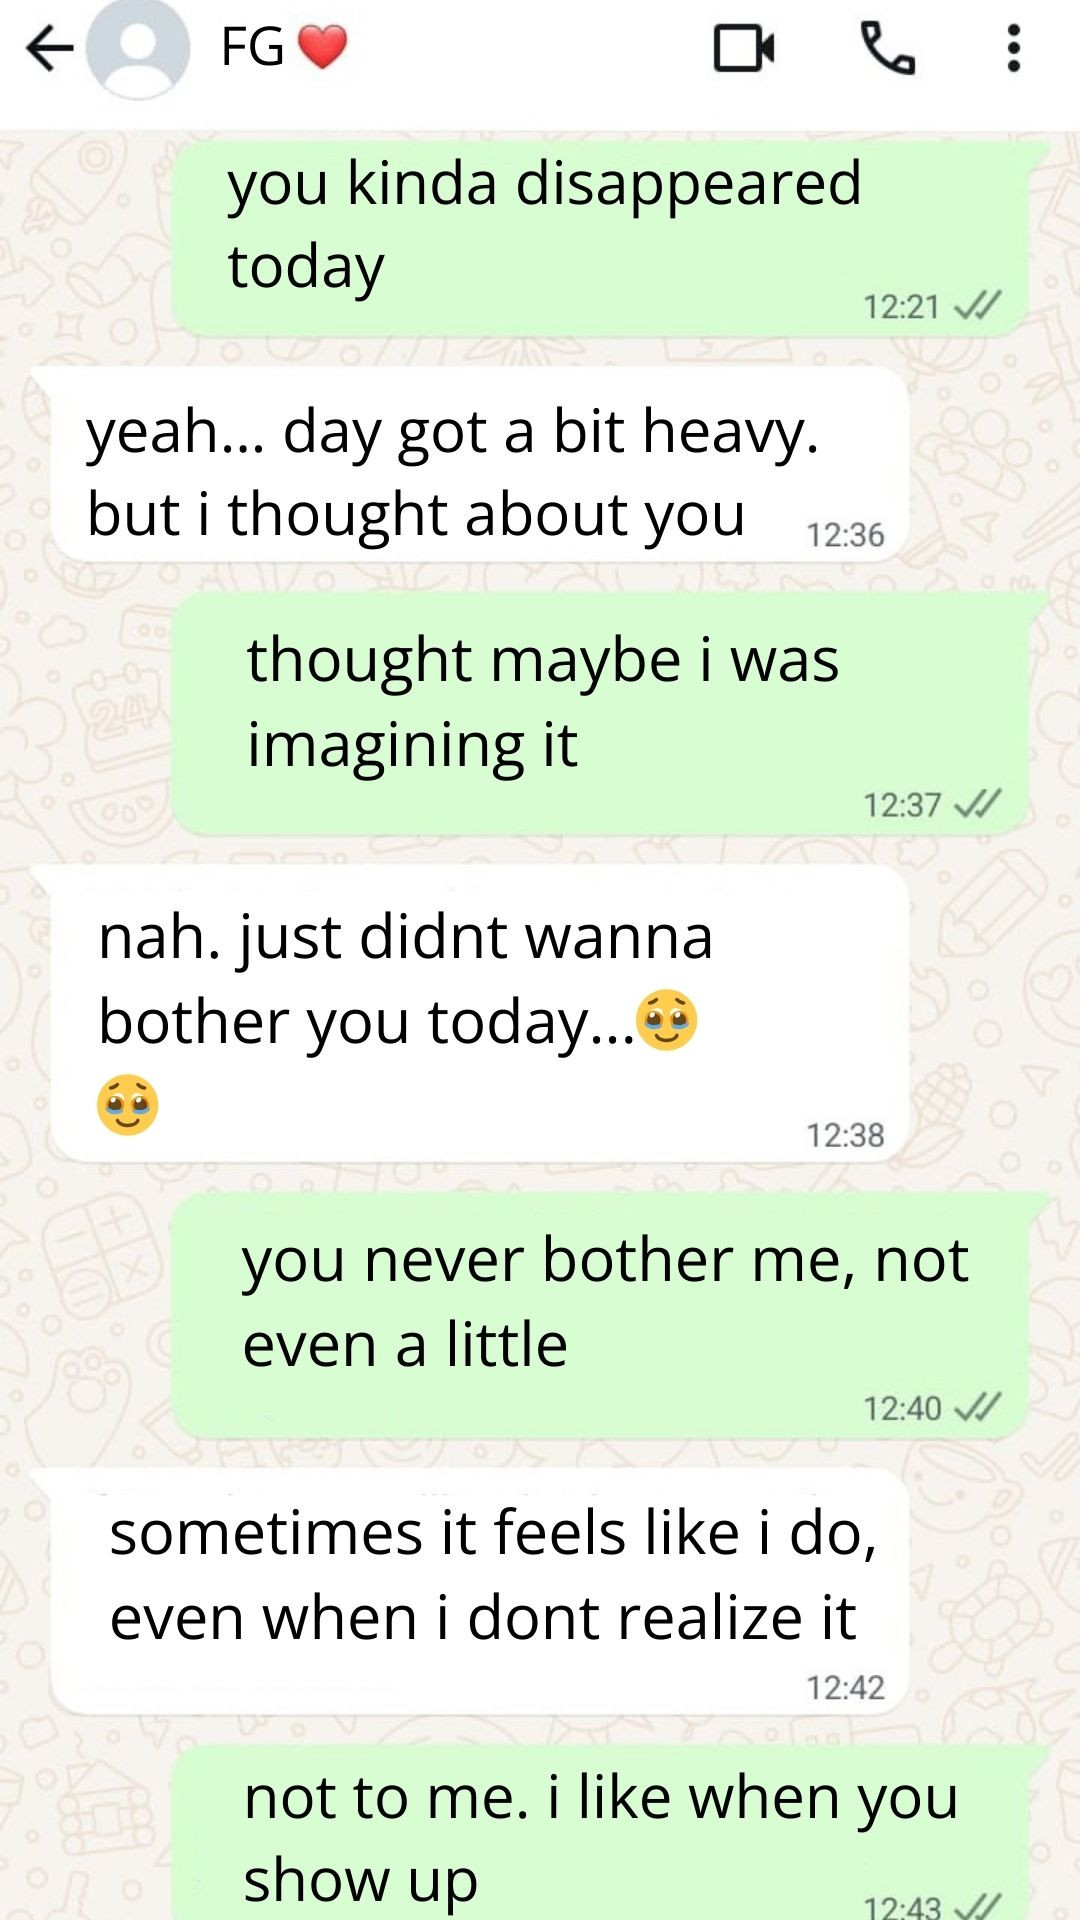Screen dimensions: 1080x1920
Task: Select the 'nah. just didnt wanna bother' message
Action: pos(480,1013)
